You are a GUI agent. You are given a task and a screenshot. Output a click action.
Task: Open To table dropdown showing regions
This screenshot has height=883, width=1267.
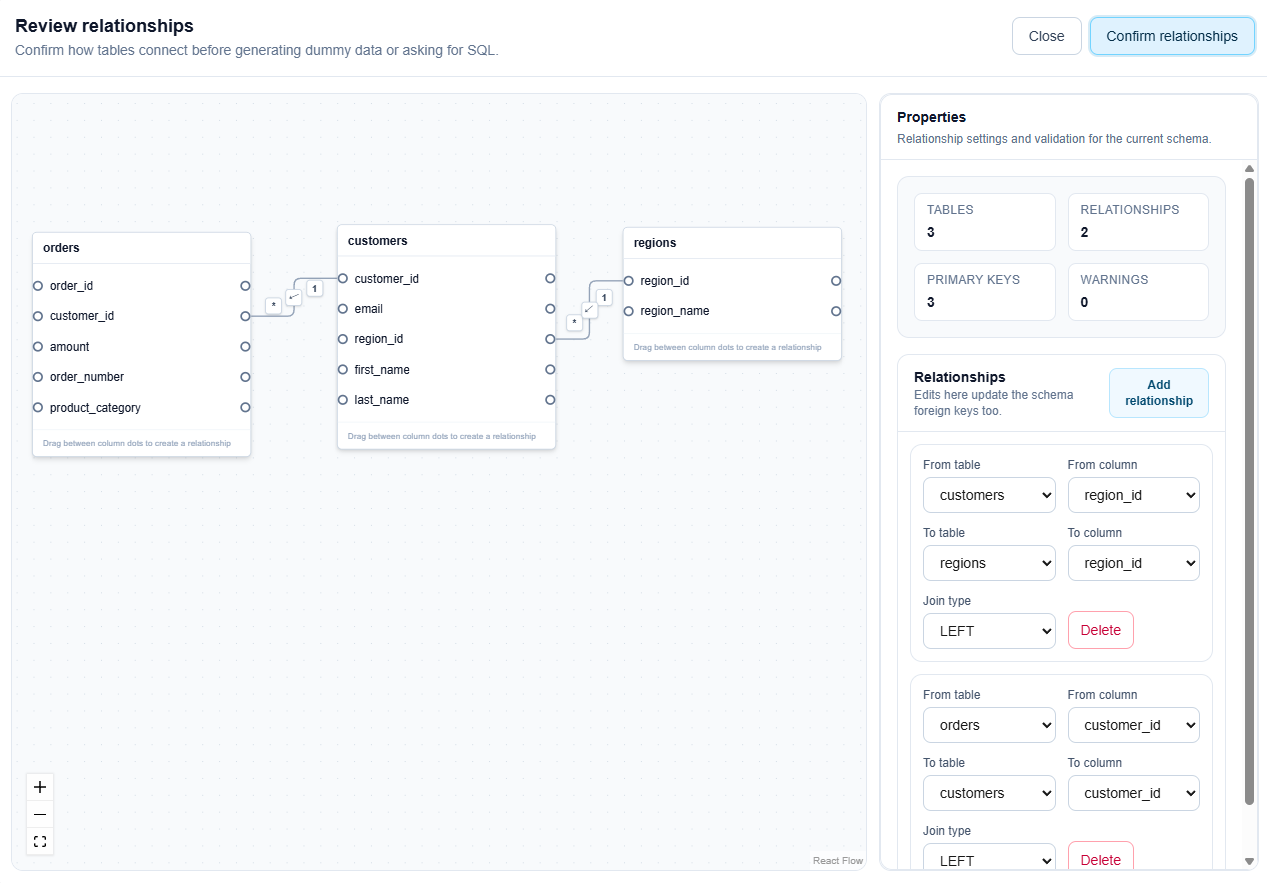tap(989, 563)
